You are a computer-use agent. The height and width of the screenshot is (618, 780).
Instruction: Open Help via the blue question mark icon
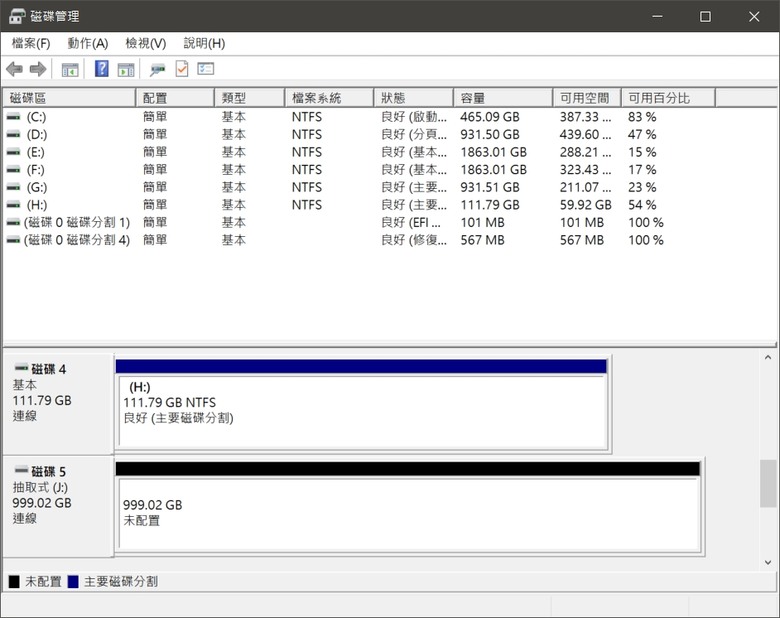(101, 69)
